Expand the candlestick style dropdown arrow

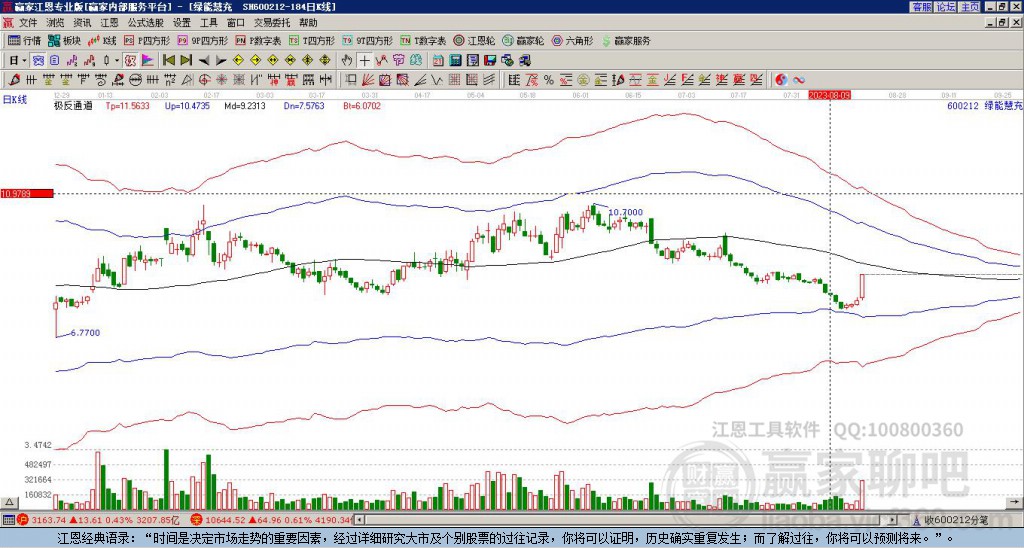117,61
